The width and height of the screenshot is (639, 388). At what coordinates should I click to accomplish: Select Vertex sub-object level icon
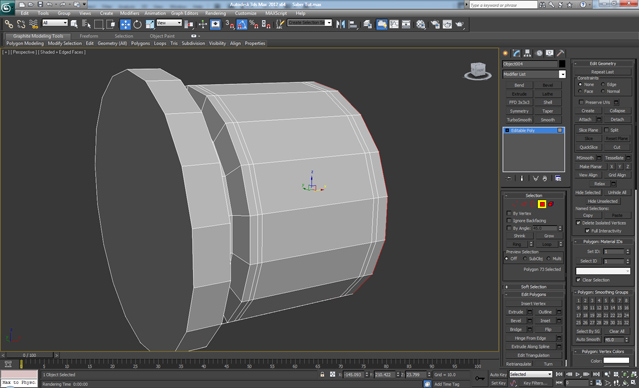click(x=515, y=204)
